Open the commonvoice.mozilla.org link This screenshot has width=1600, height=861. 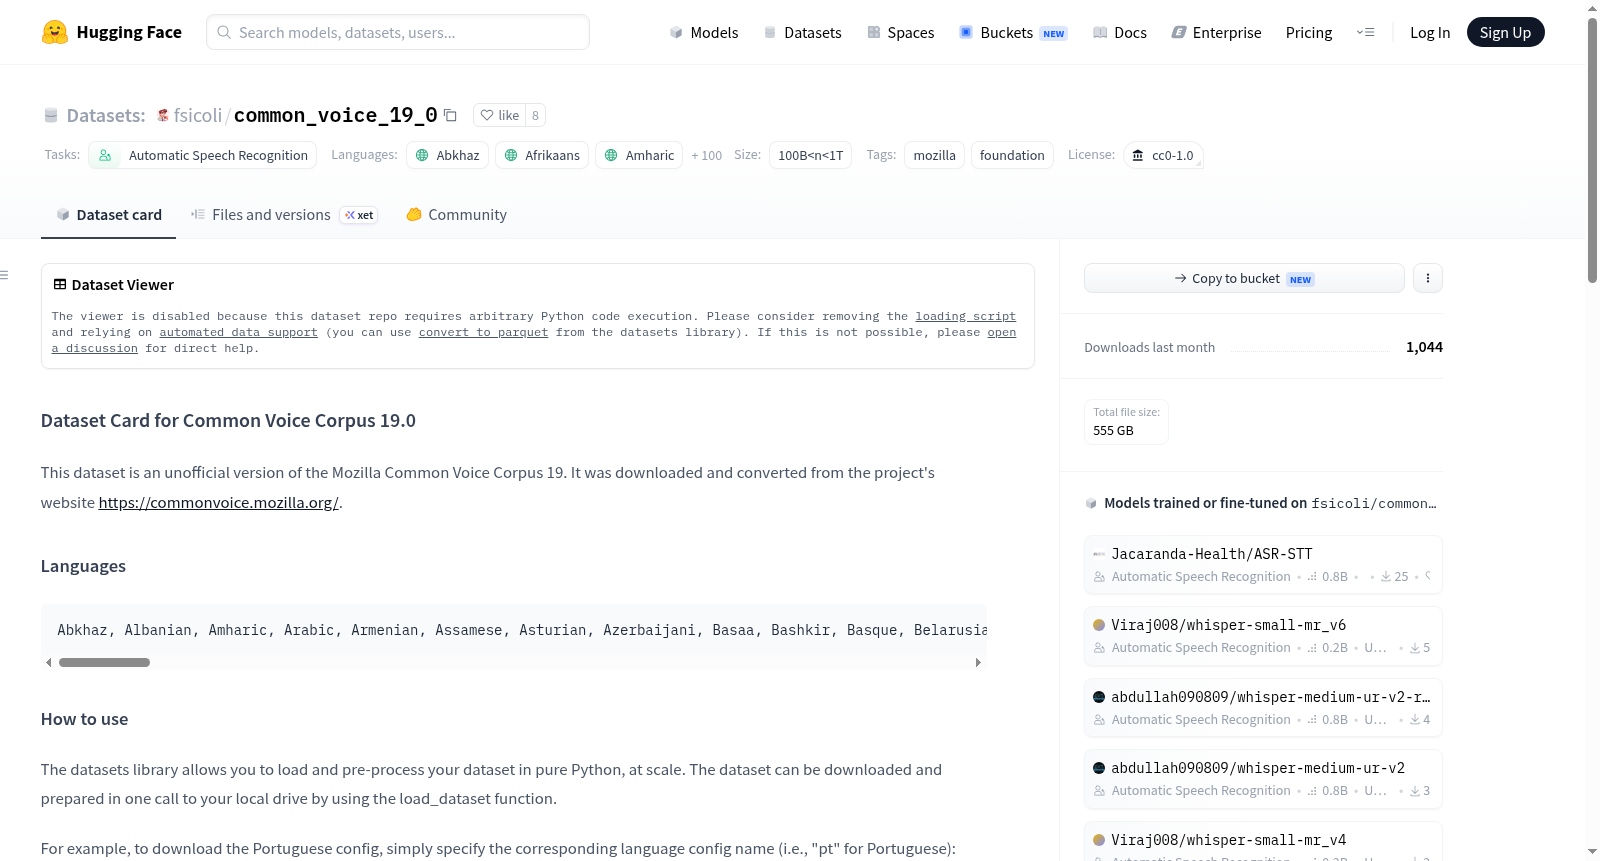[218, 502]
